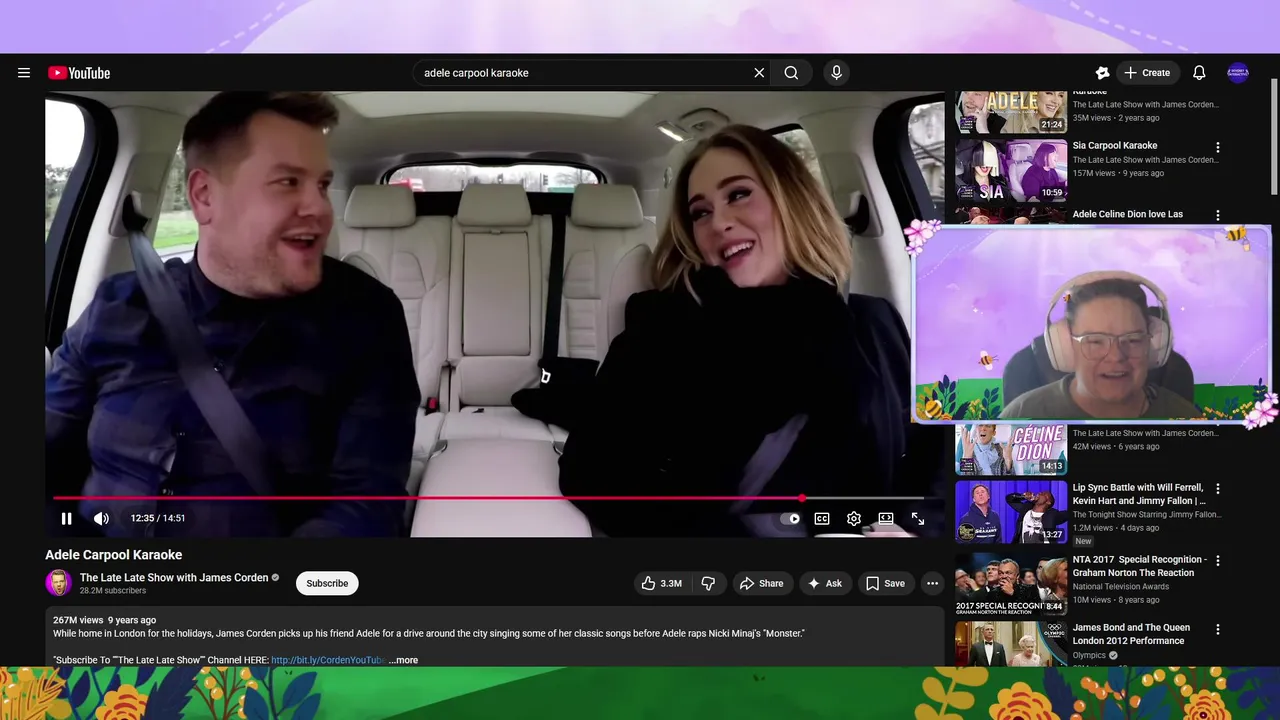The image size is (1280, 720).
Task: Click the '28.2M subscribers' count
Action: pyautogui.click(x=113, y=591)
